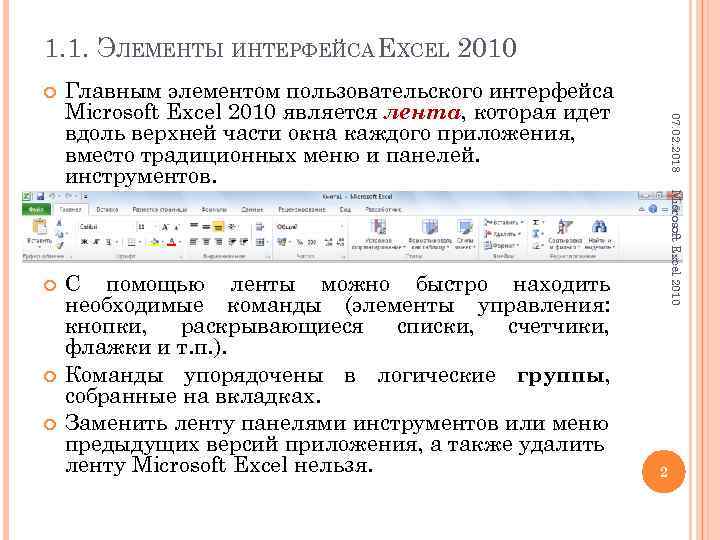Click the Undo arrow in Quick Access toolbar
This screenshot has width=720, height=540.
click(52, 197)
